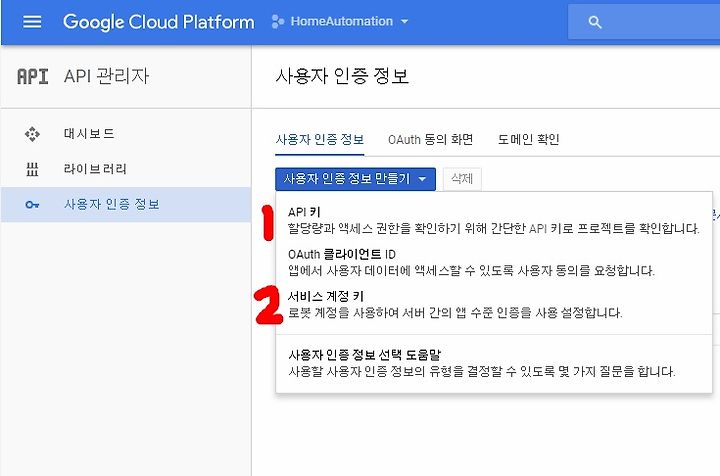Click the HomeAutomation project icon
The image size is (720, 476).
(x=277, y=22)
